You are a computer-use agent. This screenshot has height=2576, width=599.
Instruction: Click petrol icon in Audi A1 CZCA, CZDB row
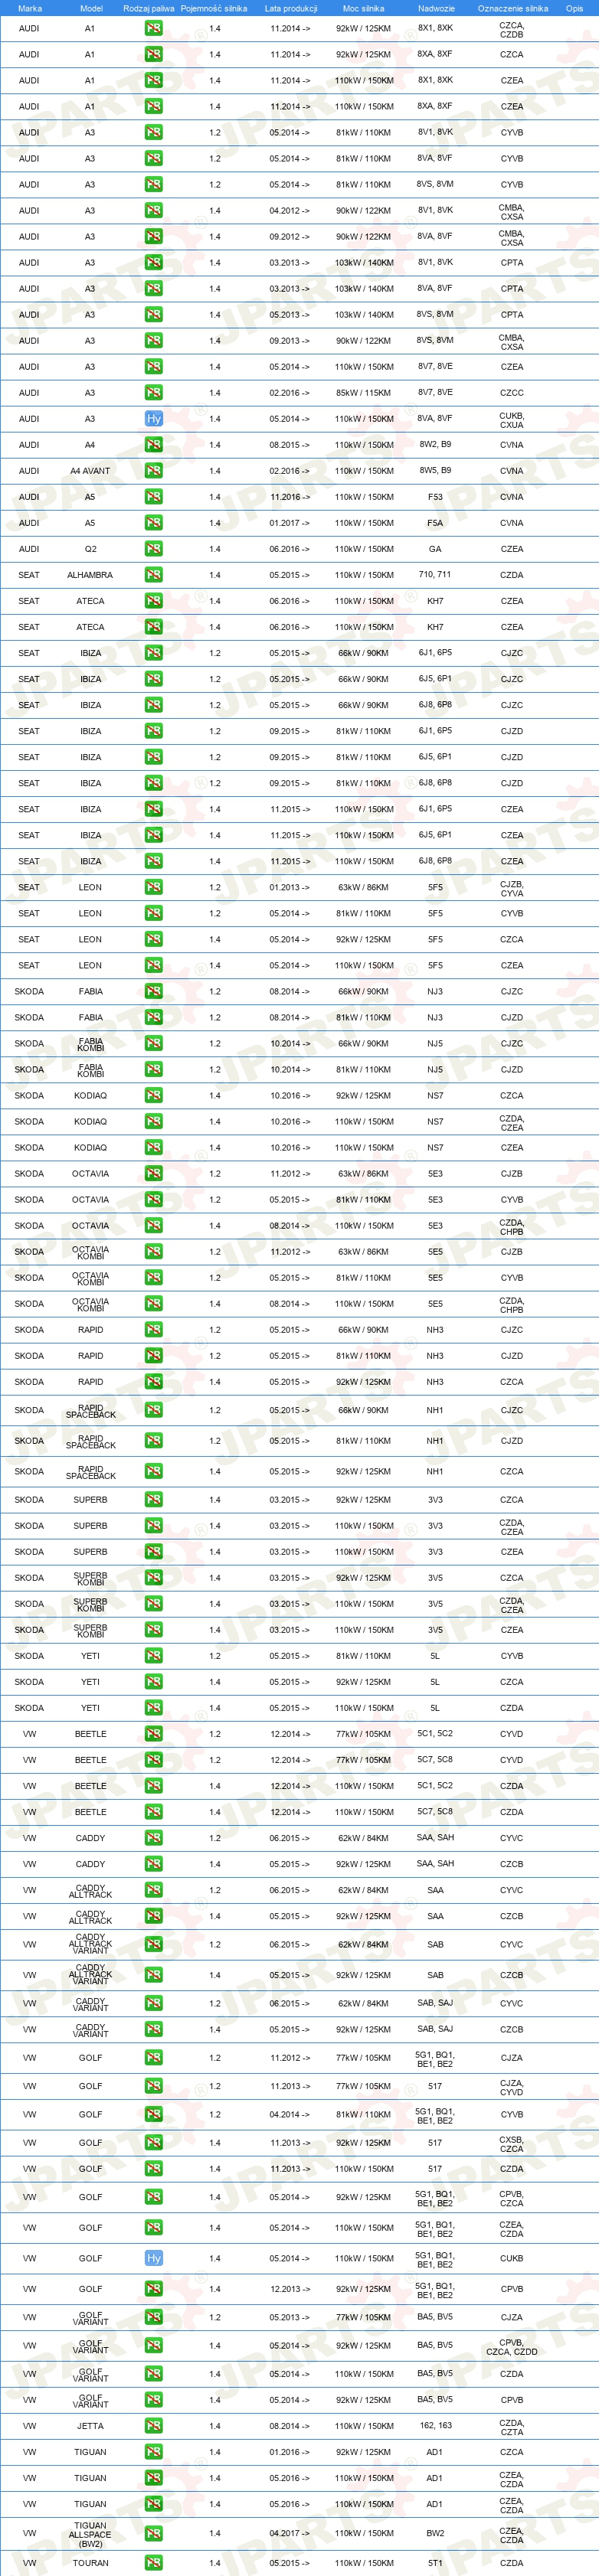153,29
